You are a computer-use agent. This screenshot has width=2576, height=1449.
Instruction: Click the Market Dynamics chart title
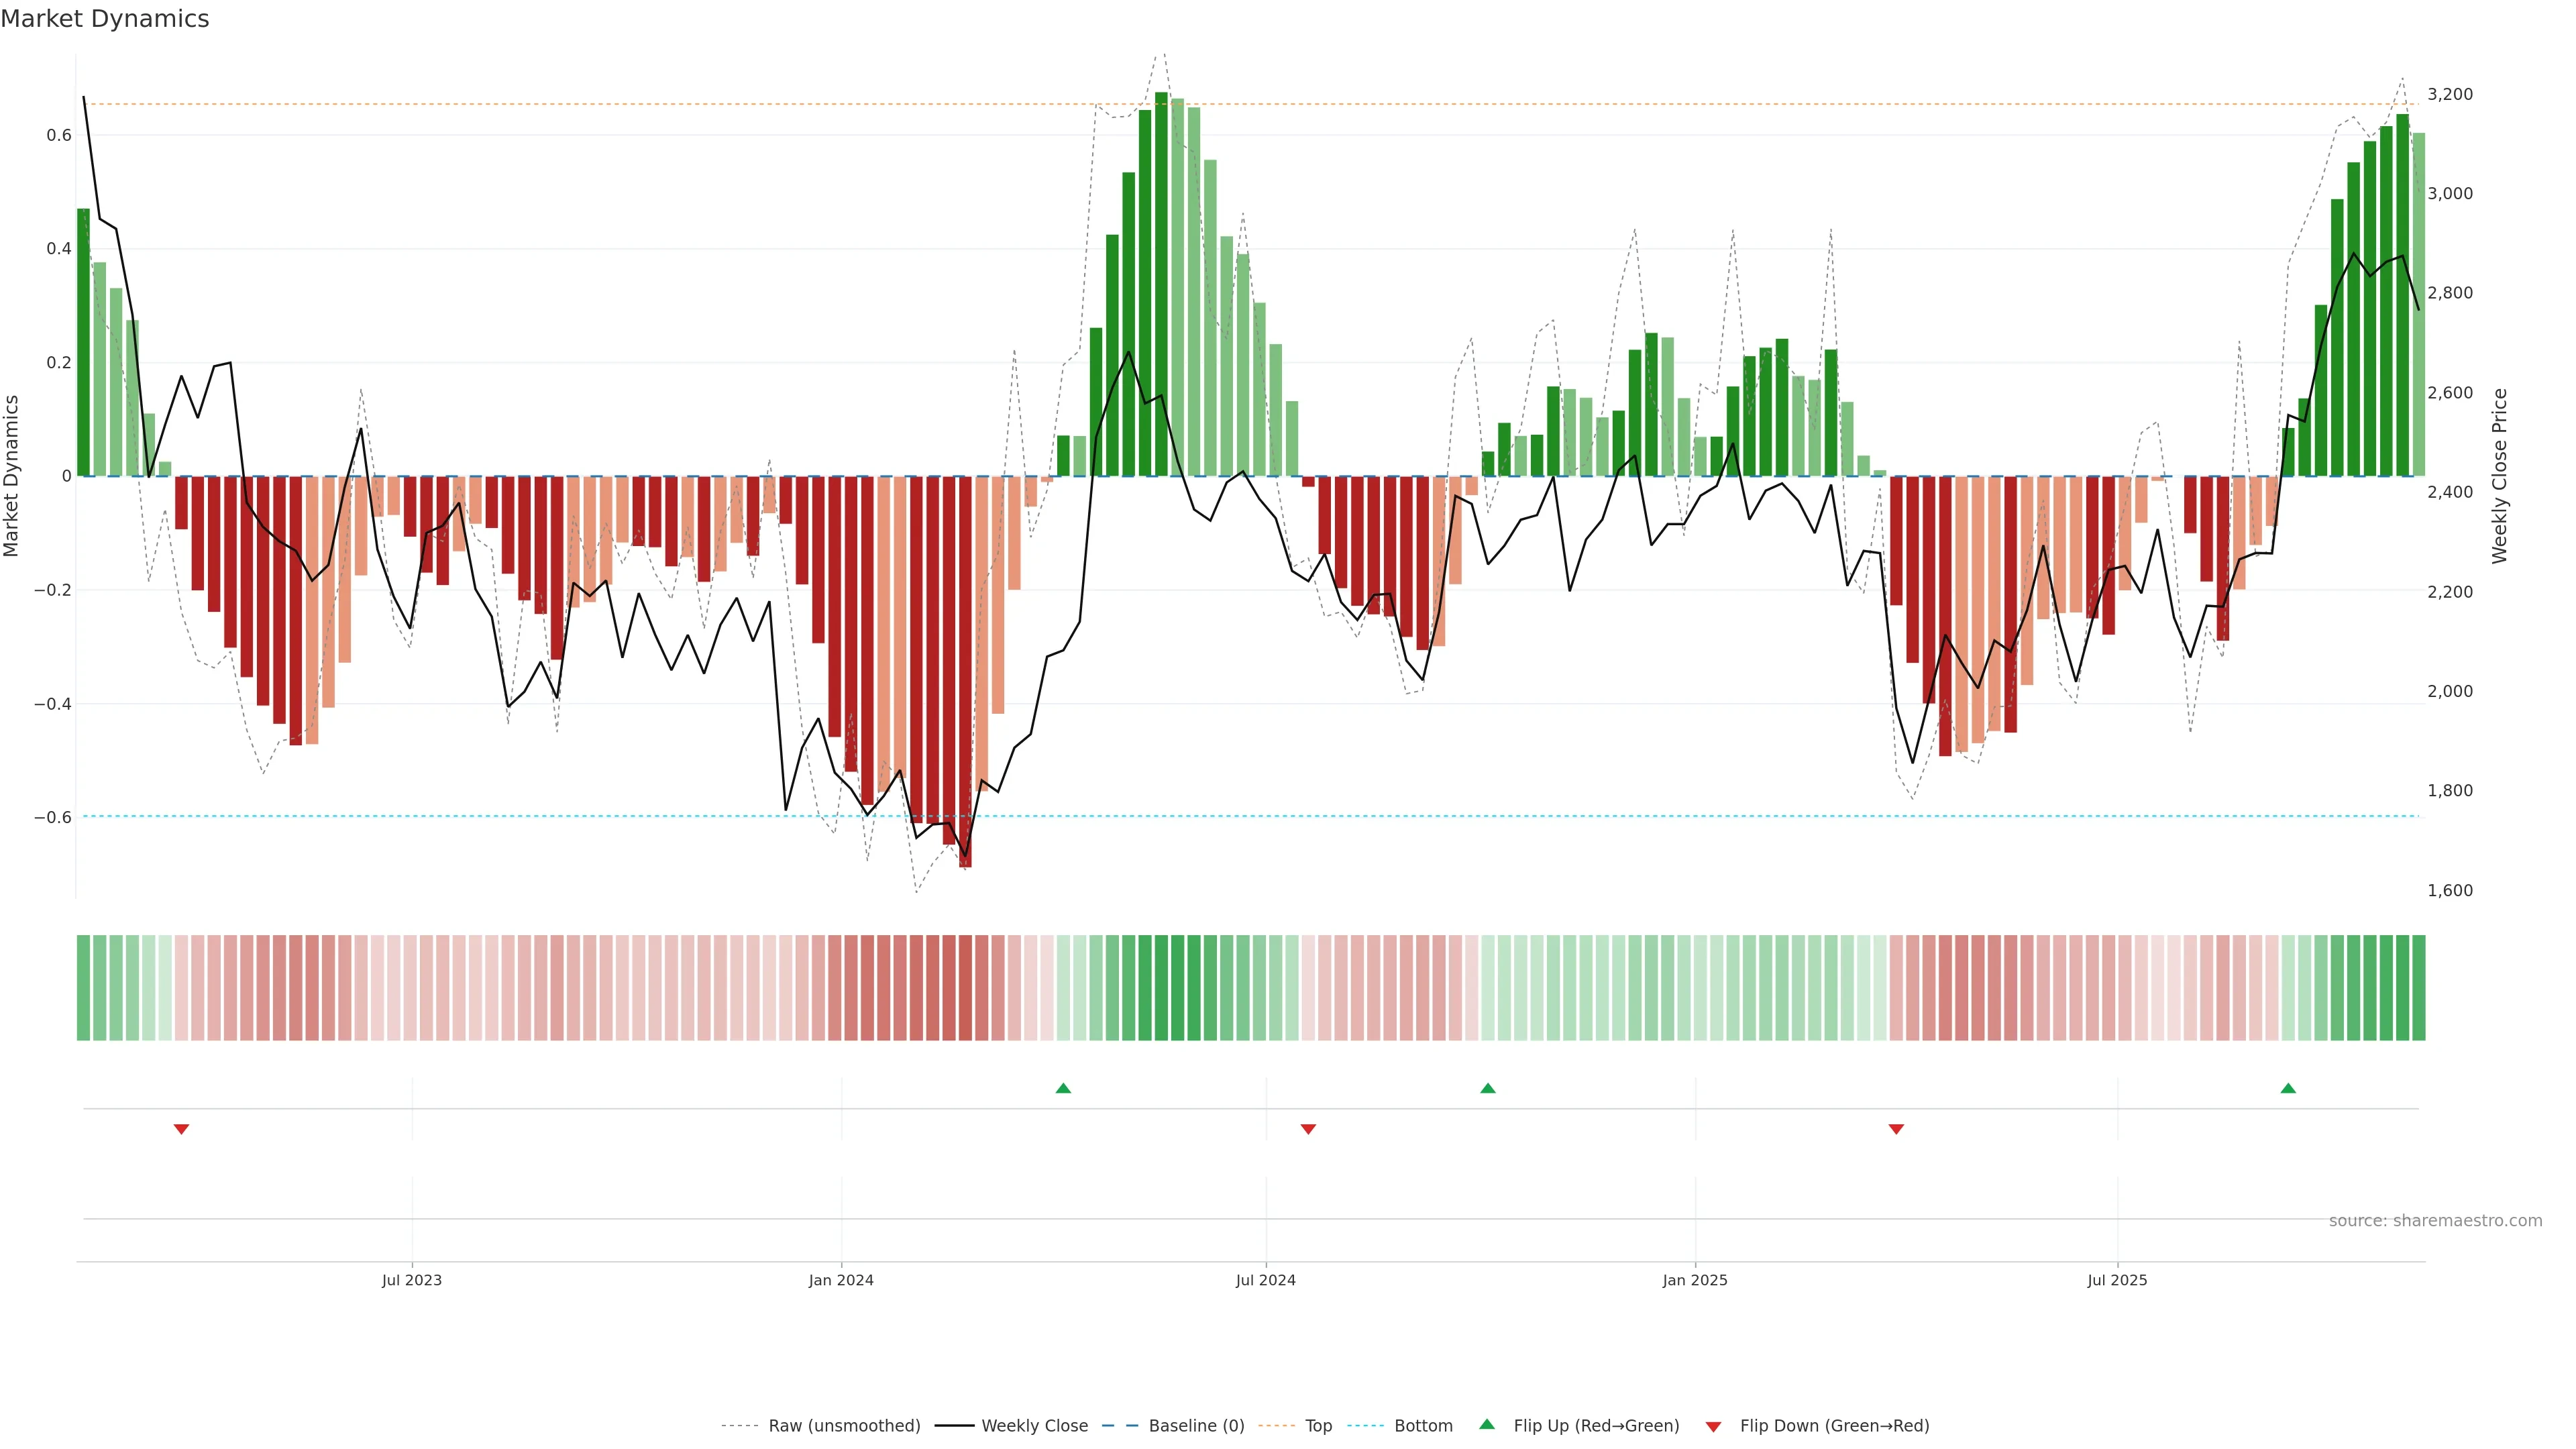coord(105,19)
